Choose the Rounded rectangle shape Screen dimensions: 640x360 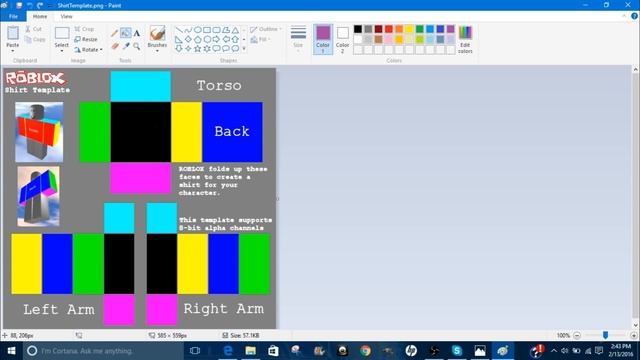tap(216, 30)
